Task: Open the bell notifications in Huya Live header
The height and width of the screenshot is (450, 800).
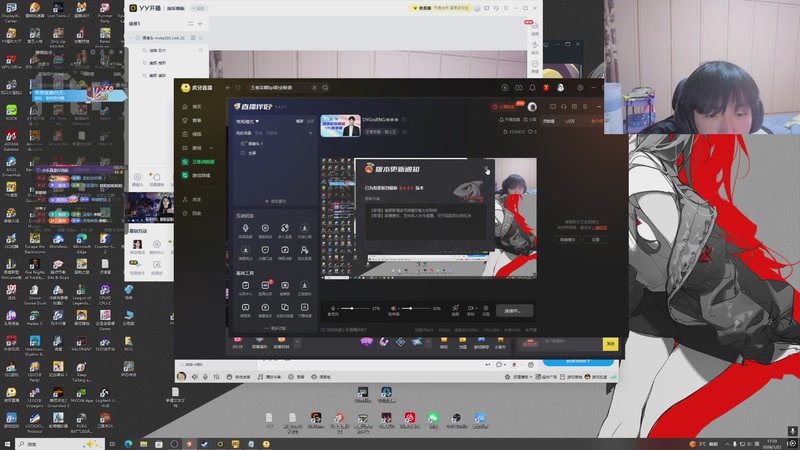Action: (x=532, y=88)
